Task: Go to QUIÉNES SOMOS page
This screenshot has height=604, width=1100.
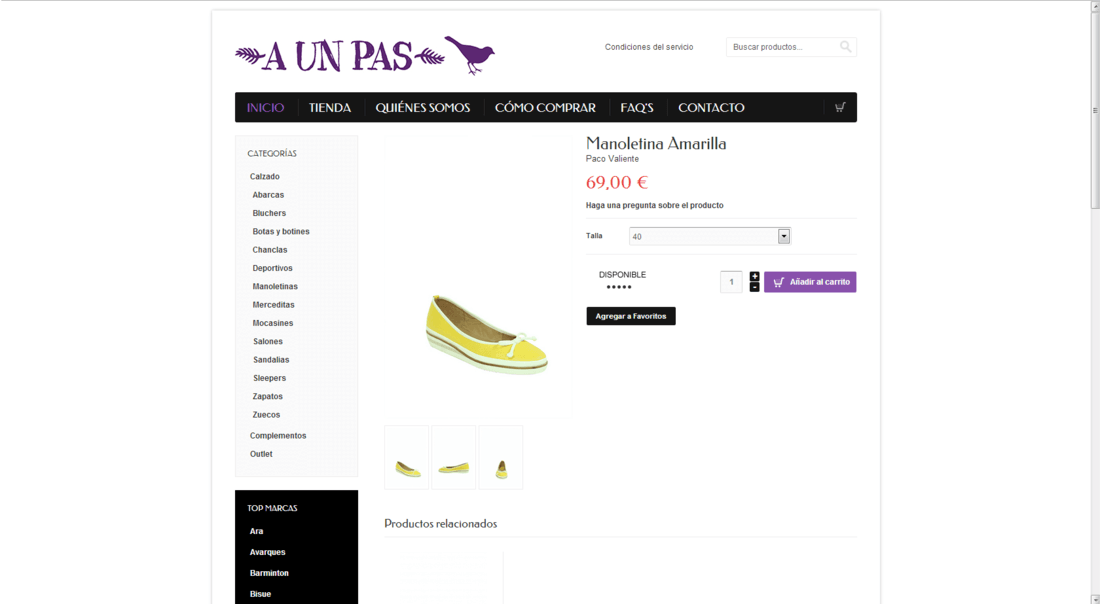Action: pos(422,107)
